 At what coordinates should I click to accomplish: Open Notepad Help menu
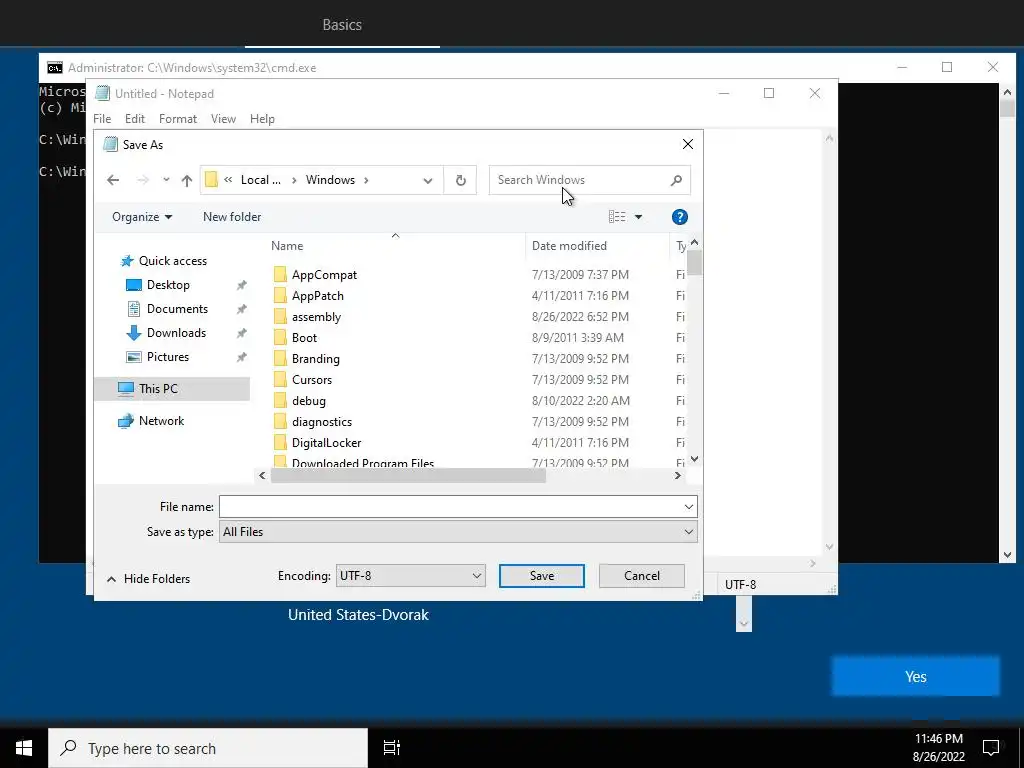coord(262,119)
